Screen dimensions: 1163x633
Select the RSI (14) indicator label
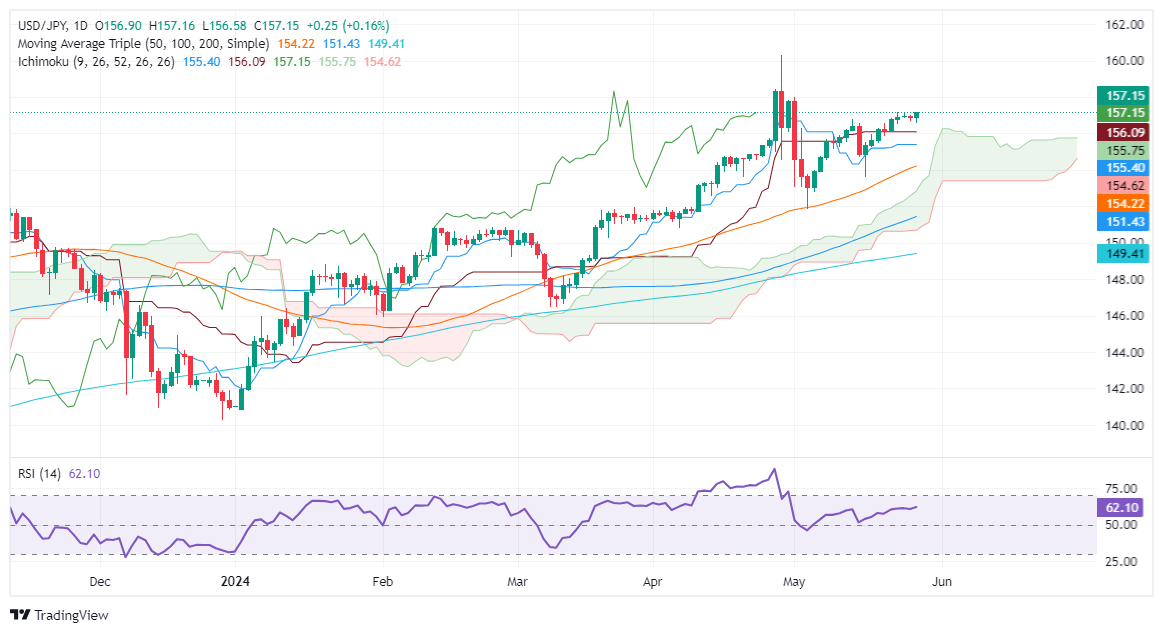[40, 474]
